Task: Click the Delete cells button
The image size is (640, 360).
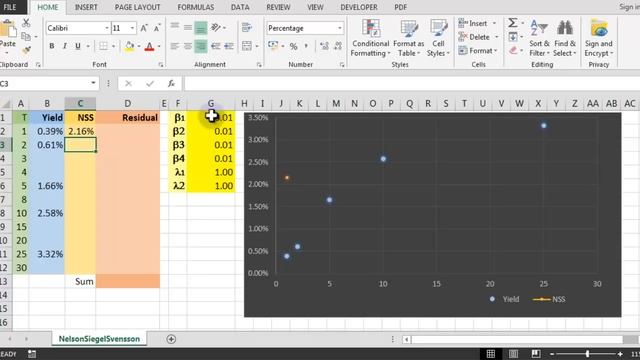Action: [478, 37]
